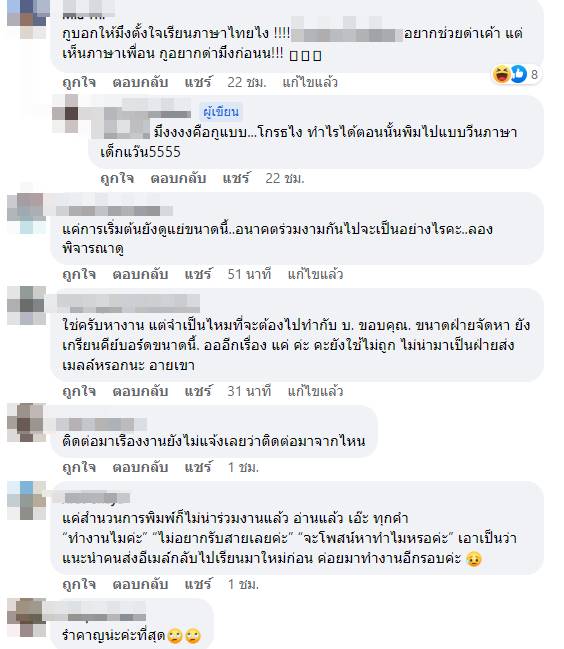
Task: Click ถูกใจ on comment posted 51 นาที ago
Action: click(79, 274)
